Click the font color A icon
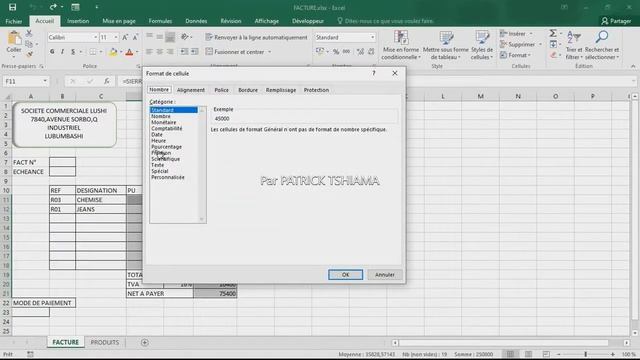Screen dimensions: 640x360 point(129,52)
